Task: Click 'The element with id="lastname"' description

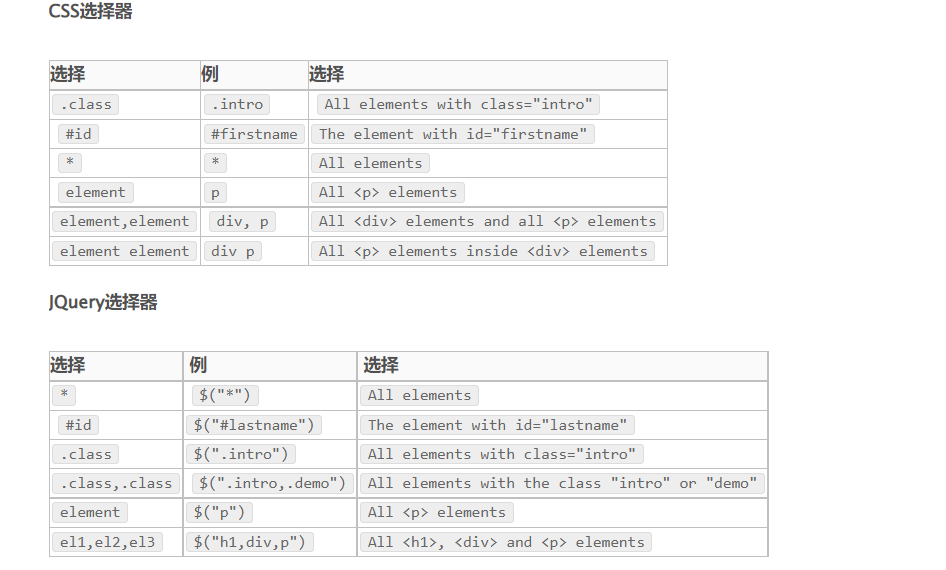Action: pyautogui.click(x=497, y=425)
